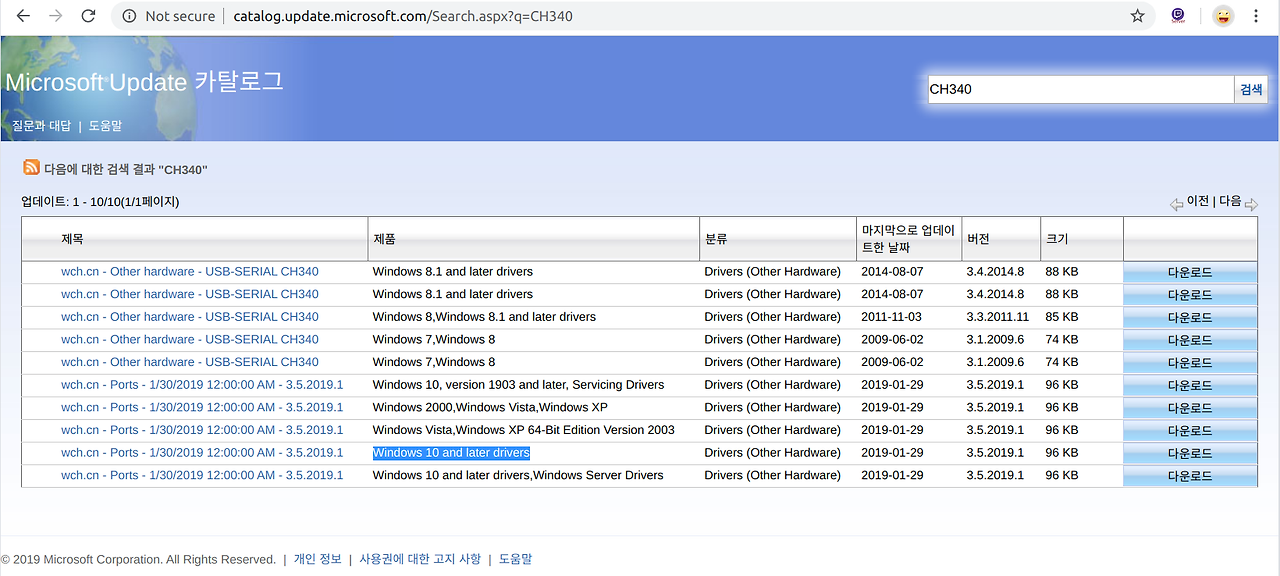Open the profile avatar icon in the toolbar
Screen dimensions: 1280x576
(1223, 16)
